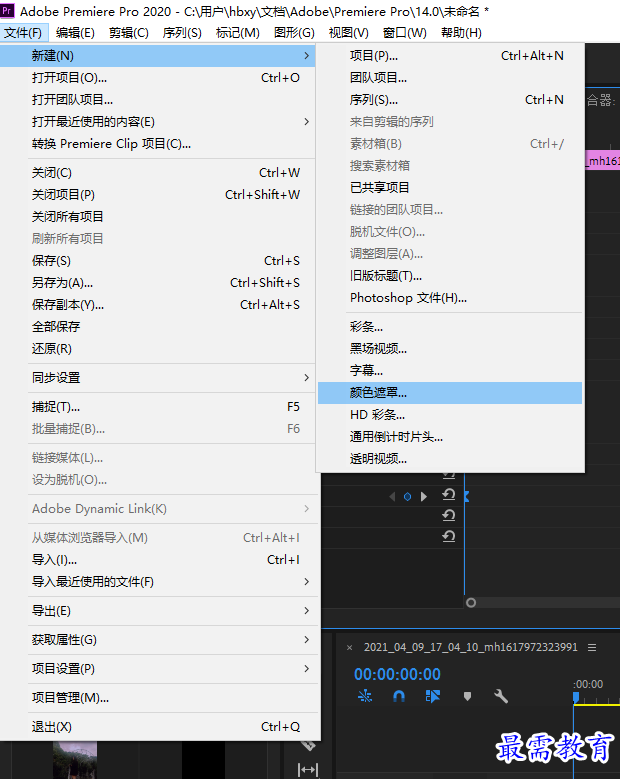Image resolution: width=620 pixels, height=779 pixels.
Task: Choose 退出(X) to quit Premiere
Action: 158,727
